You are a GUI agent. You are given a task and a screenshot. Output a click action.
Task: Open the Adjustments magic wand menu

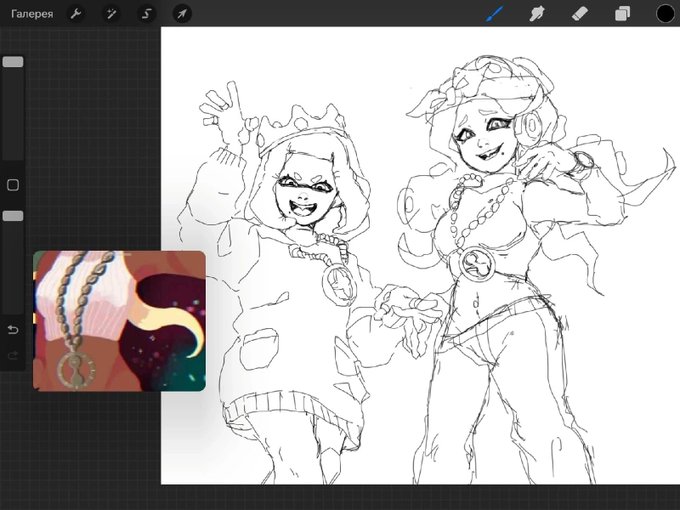coord(111,14)
